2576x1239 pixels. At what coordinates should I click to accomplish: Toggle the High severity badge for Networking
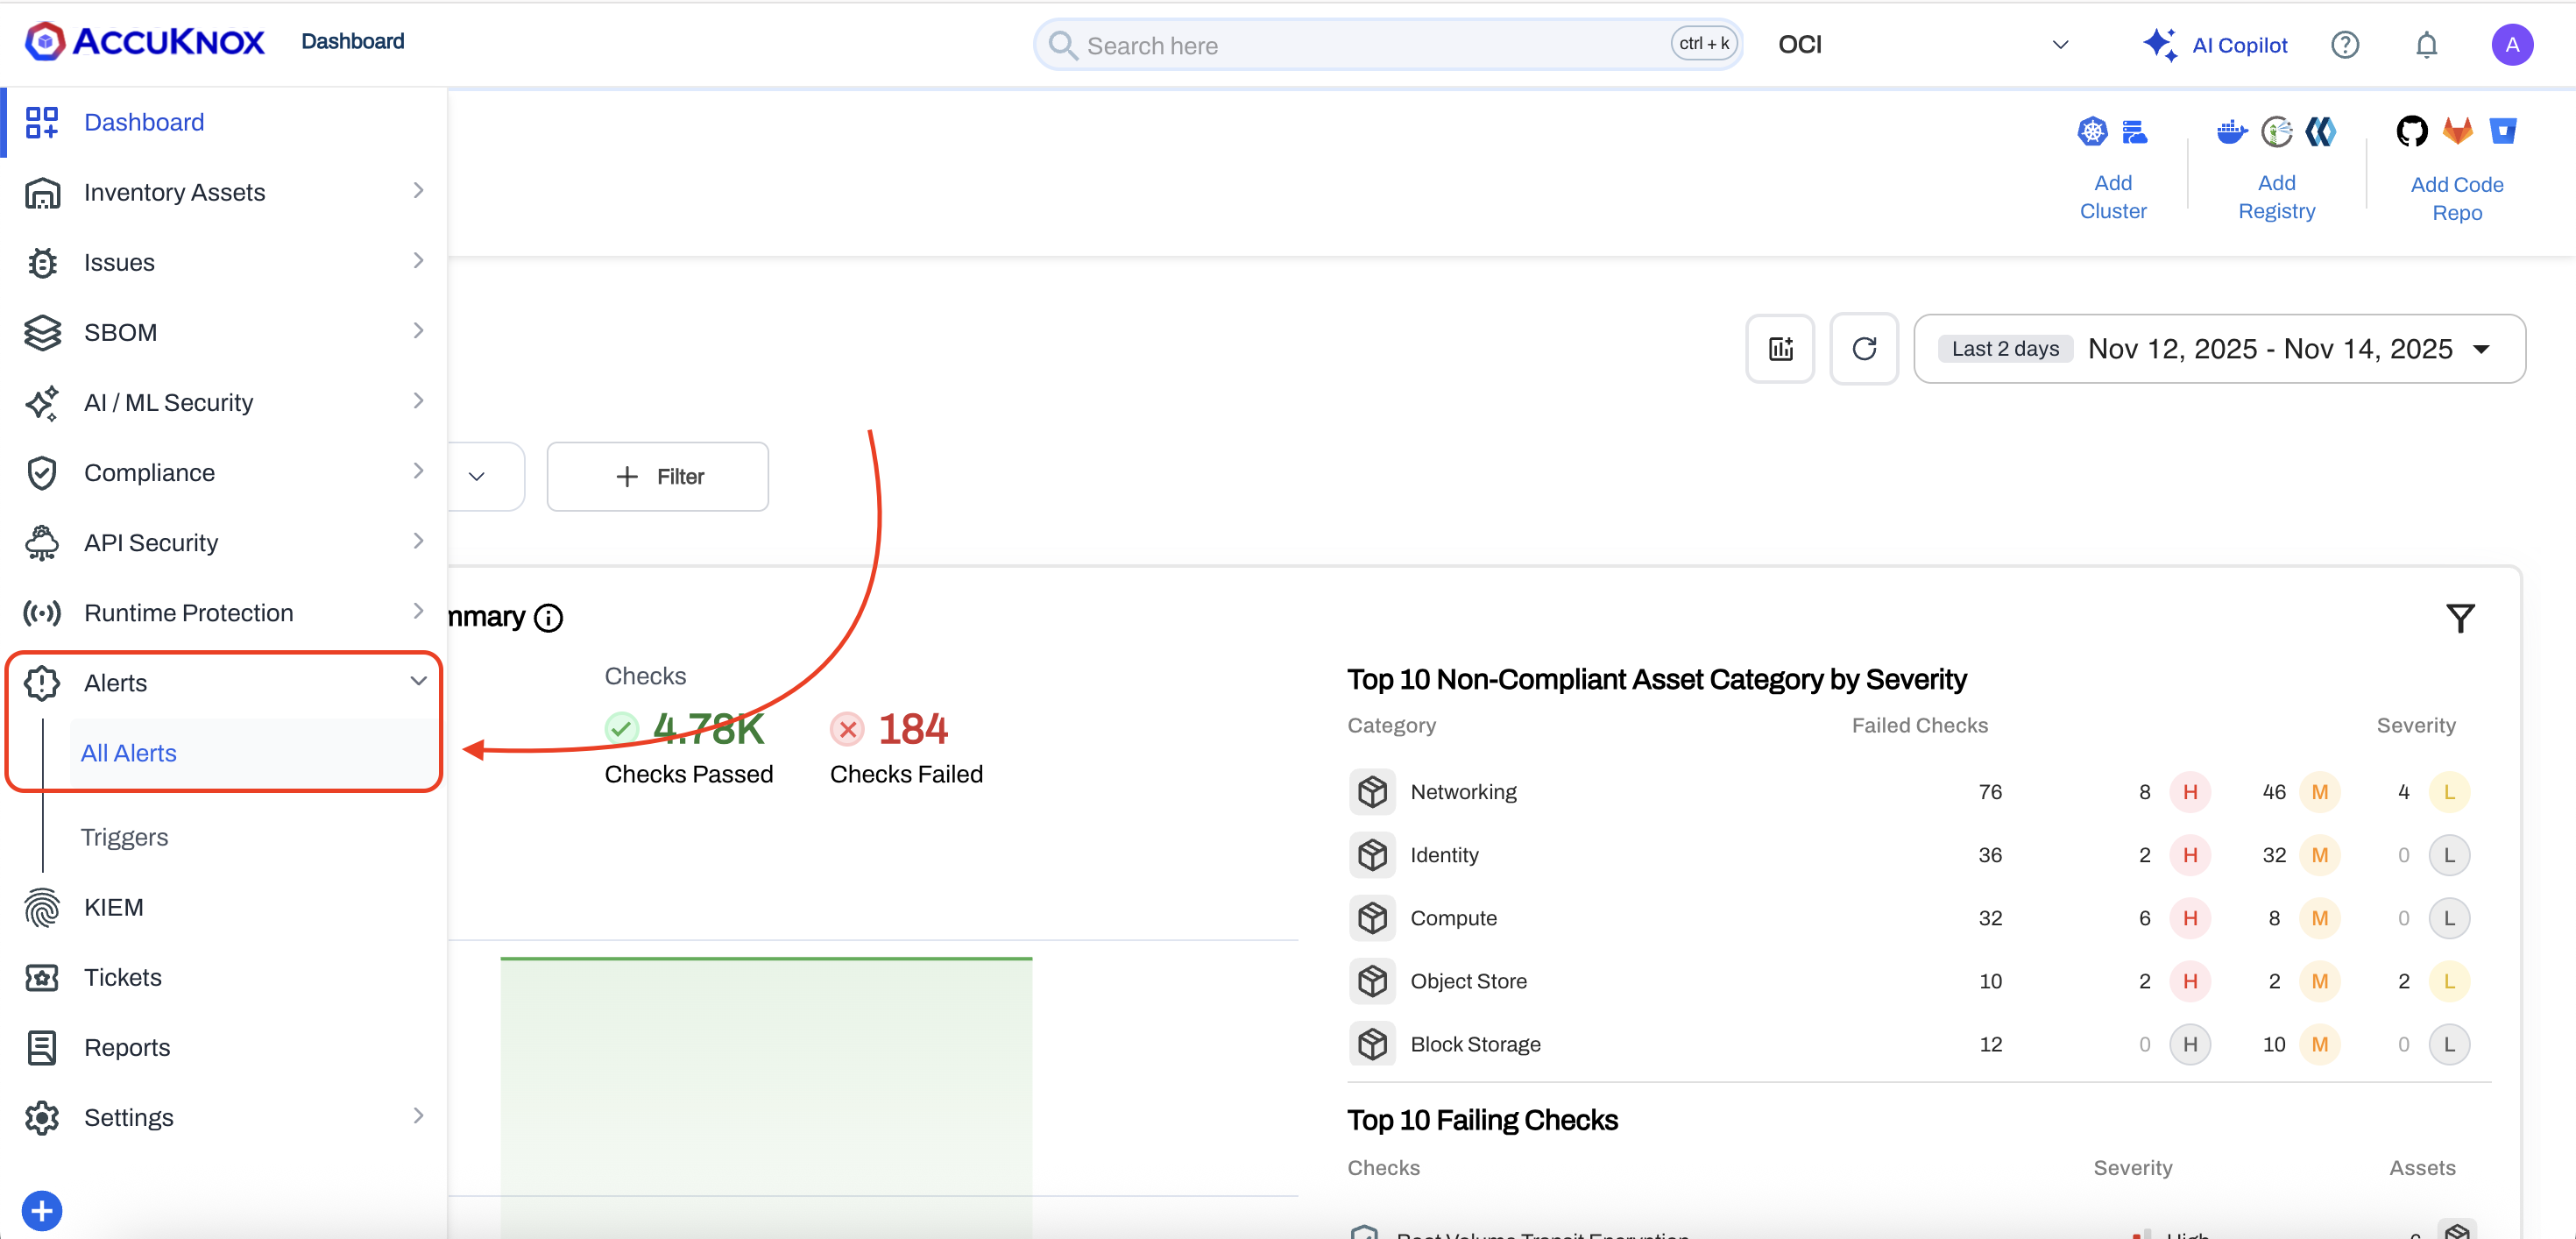(2189, 792)
